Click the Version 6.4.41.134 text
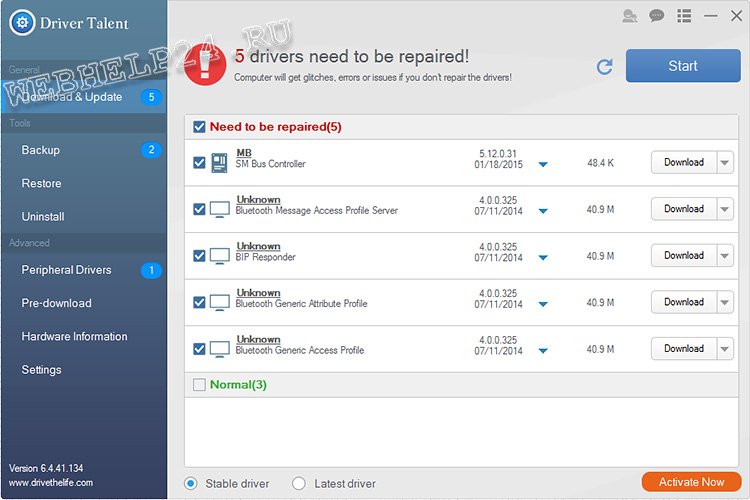 [46, 468]
